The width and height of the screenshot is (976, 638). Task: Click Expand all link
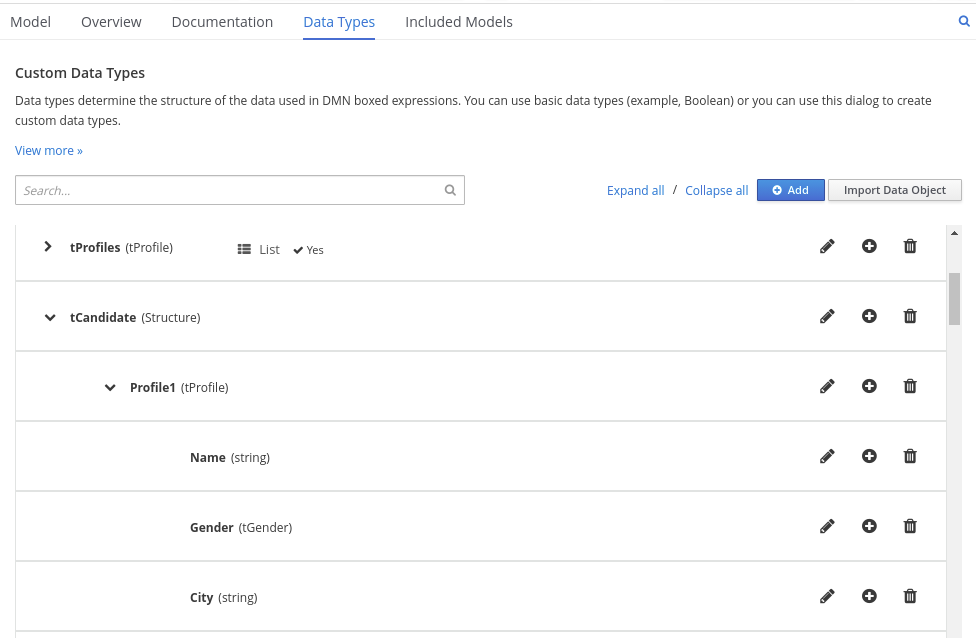click(x=636, y=190)
